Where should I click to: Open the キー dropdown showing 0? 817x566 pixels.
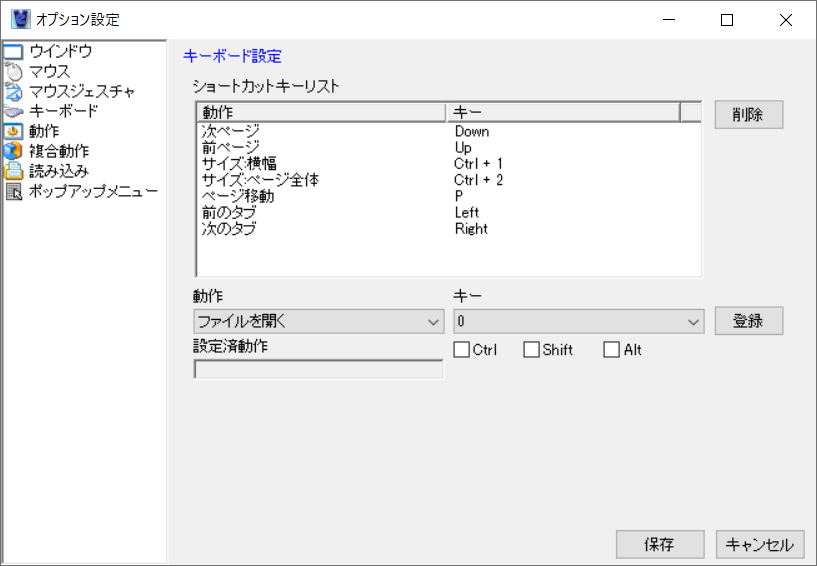click(579, 322)
